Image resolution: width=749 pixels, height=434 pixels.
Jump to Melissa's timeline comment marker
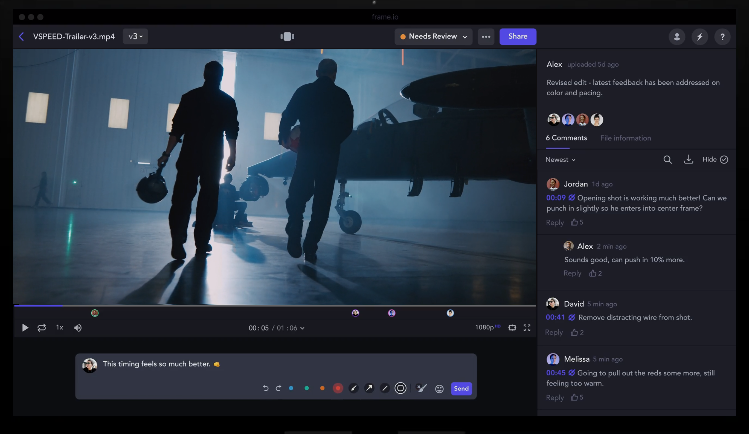tap(392, 313)
